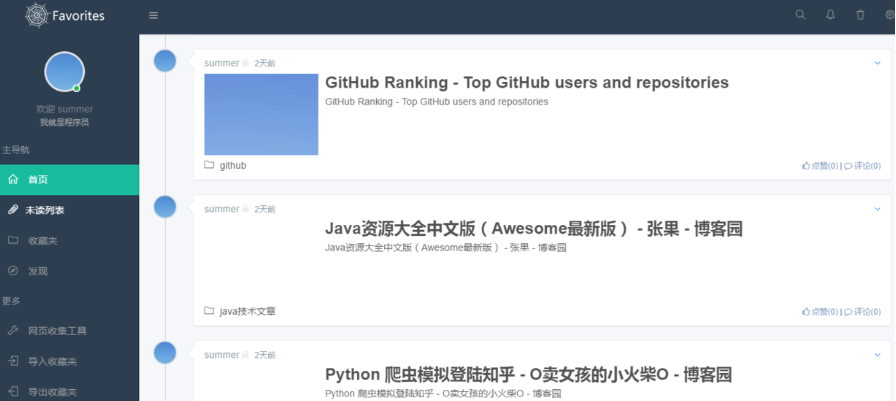Click 我就是程序员 profile tagline
The height and width of the screenshot is (401, 896).
tap(64, 122)
